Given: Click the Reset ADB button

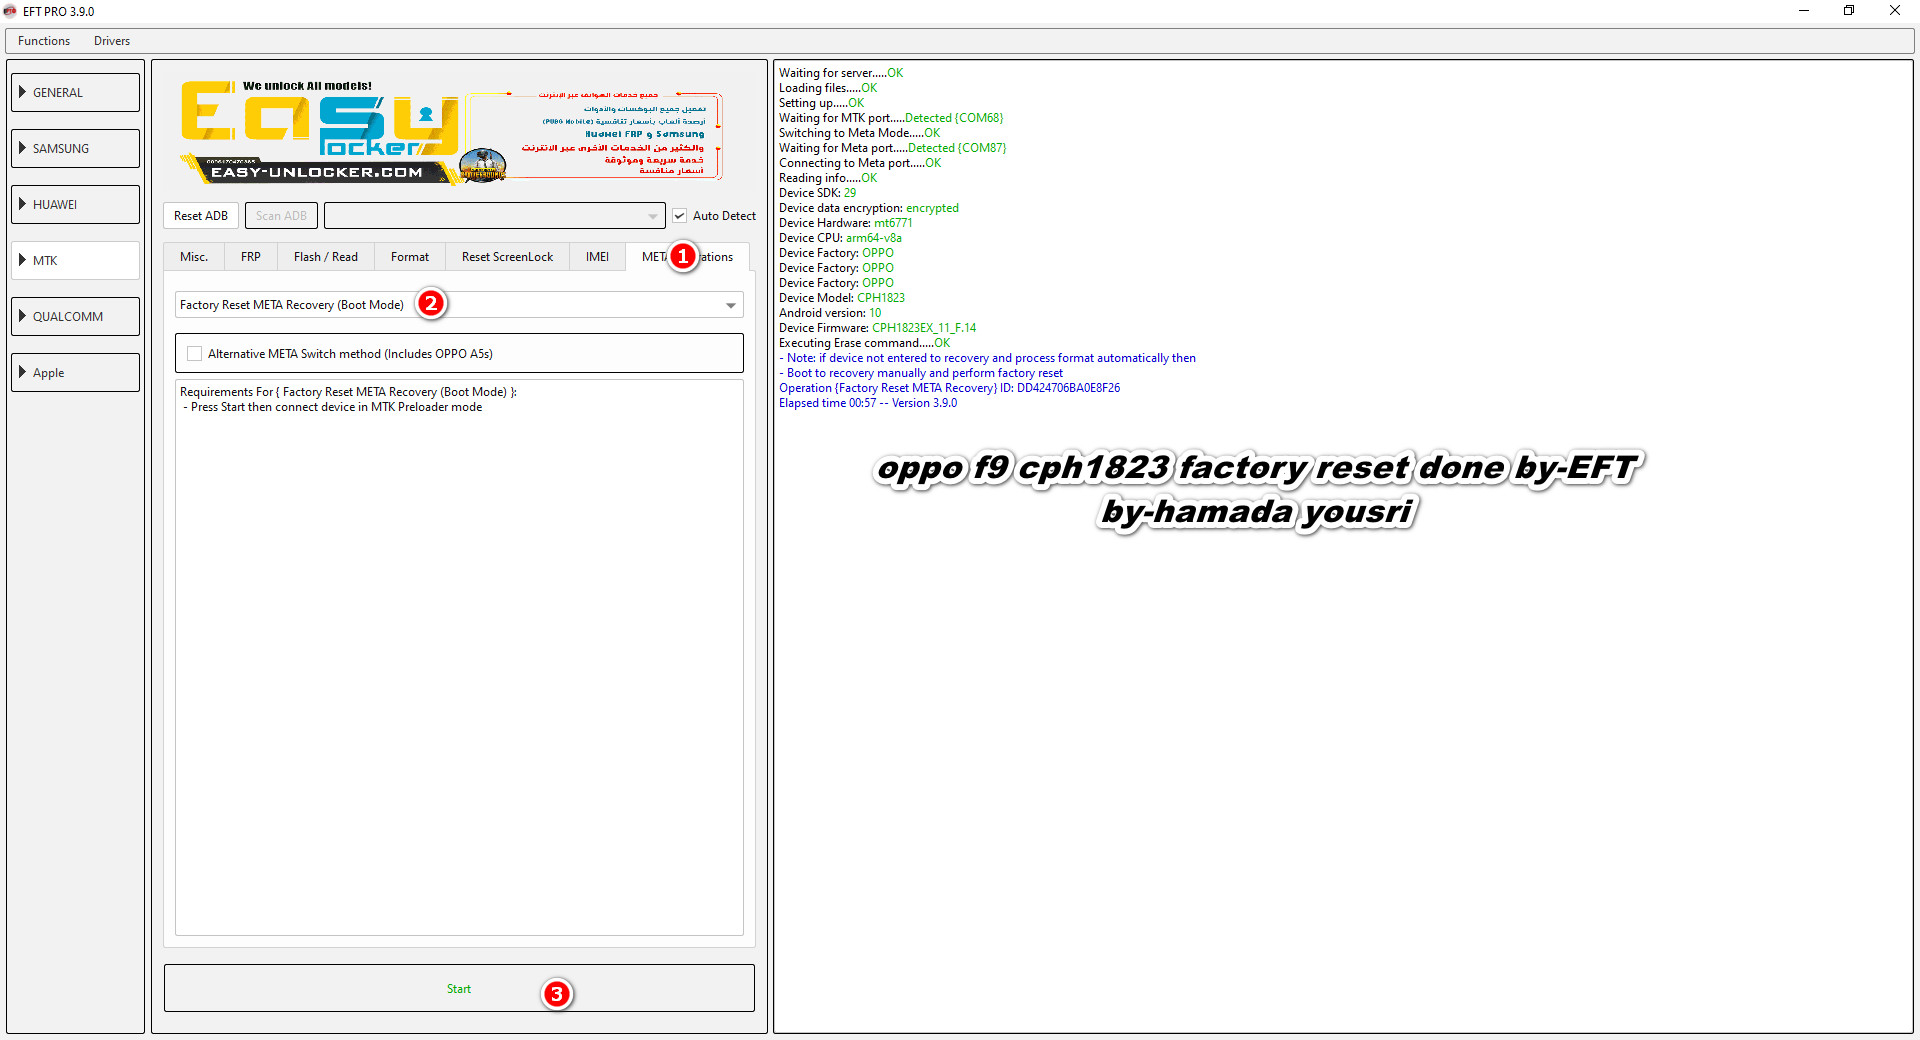Looking at the screenshot, I should tap(201, 216).
